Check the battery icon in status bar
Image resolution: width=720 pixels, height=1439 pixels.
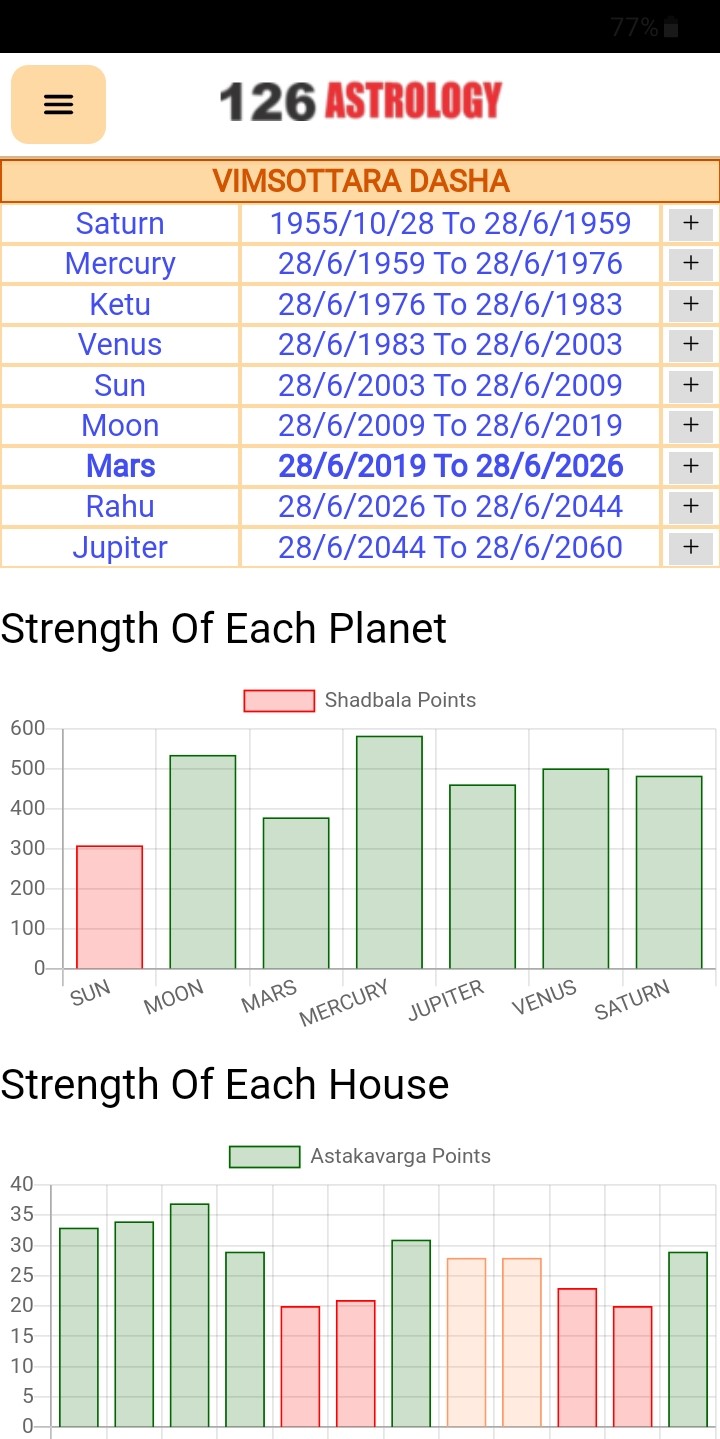671,28
